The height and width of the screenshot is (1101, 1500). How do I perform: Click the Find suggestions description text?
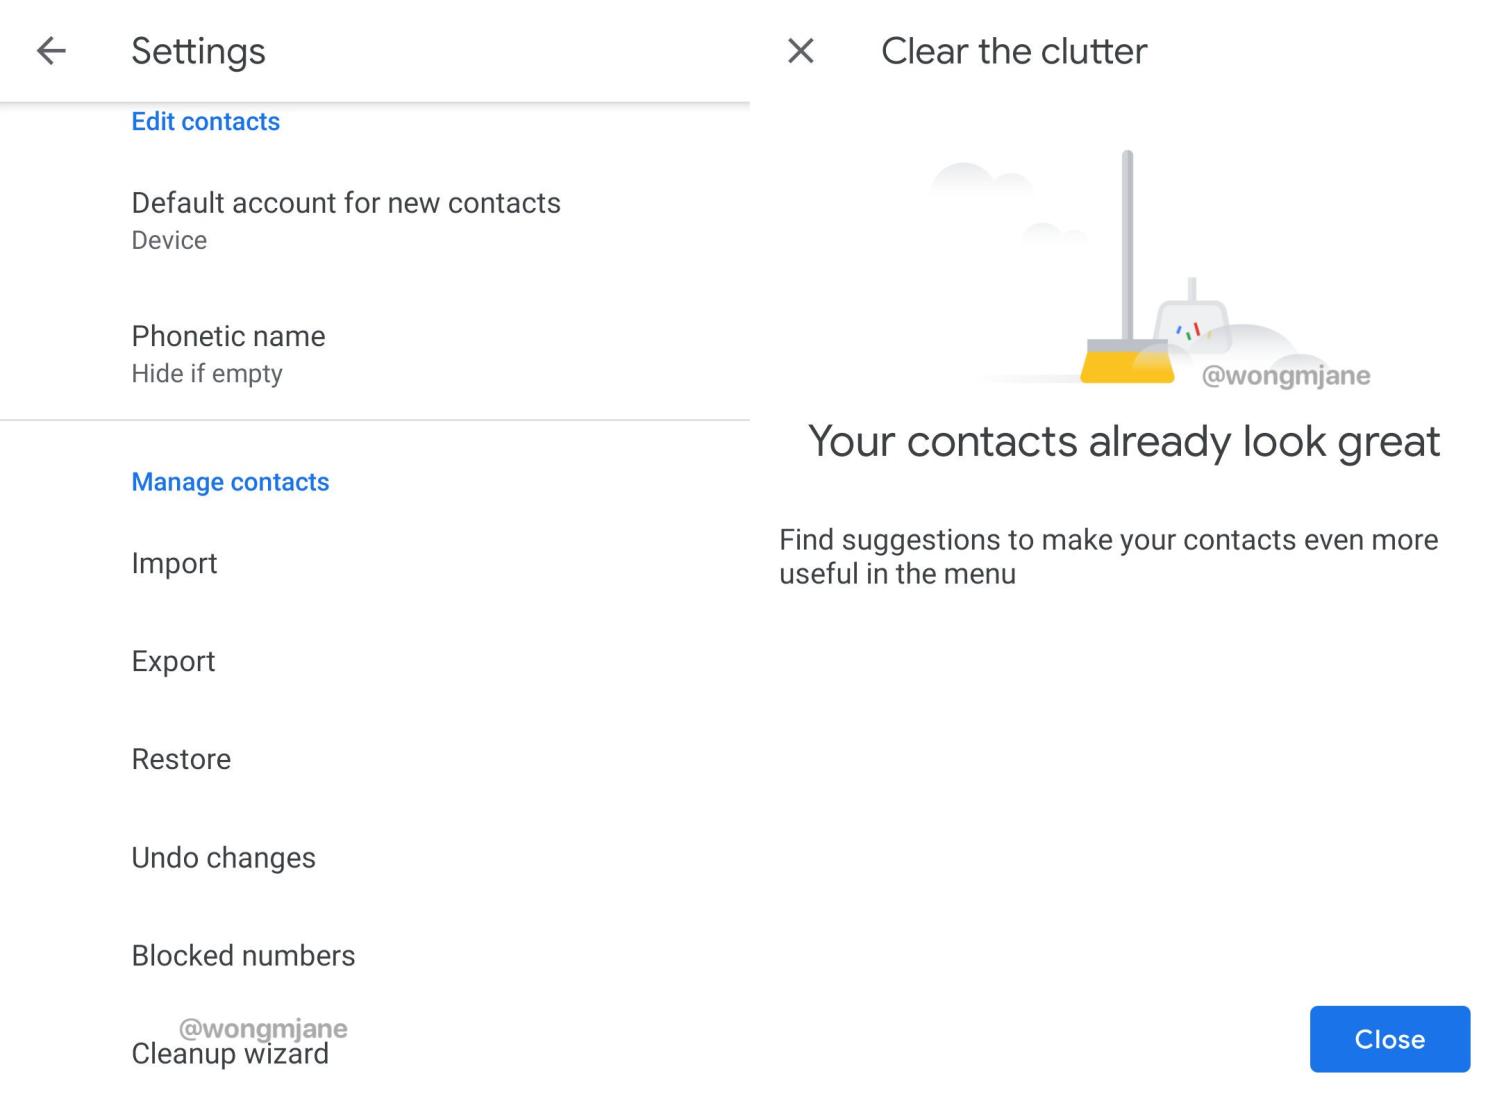[1108, 556]
